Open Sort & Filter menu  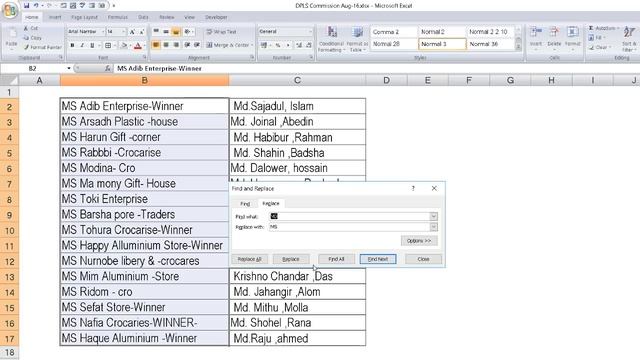[x=629, y=38]
